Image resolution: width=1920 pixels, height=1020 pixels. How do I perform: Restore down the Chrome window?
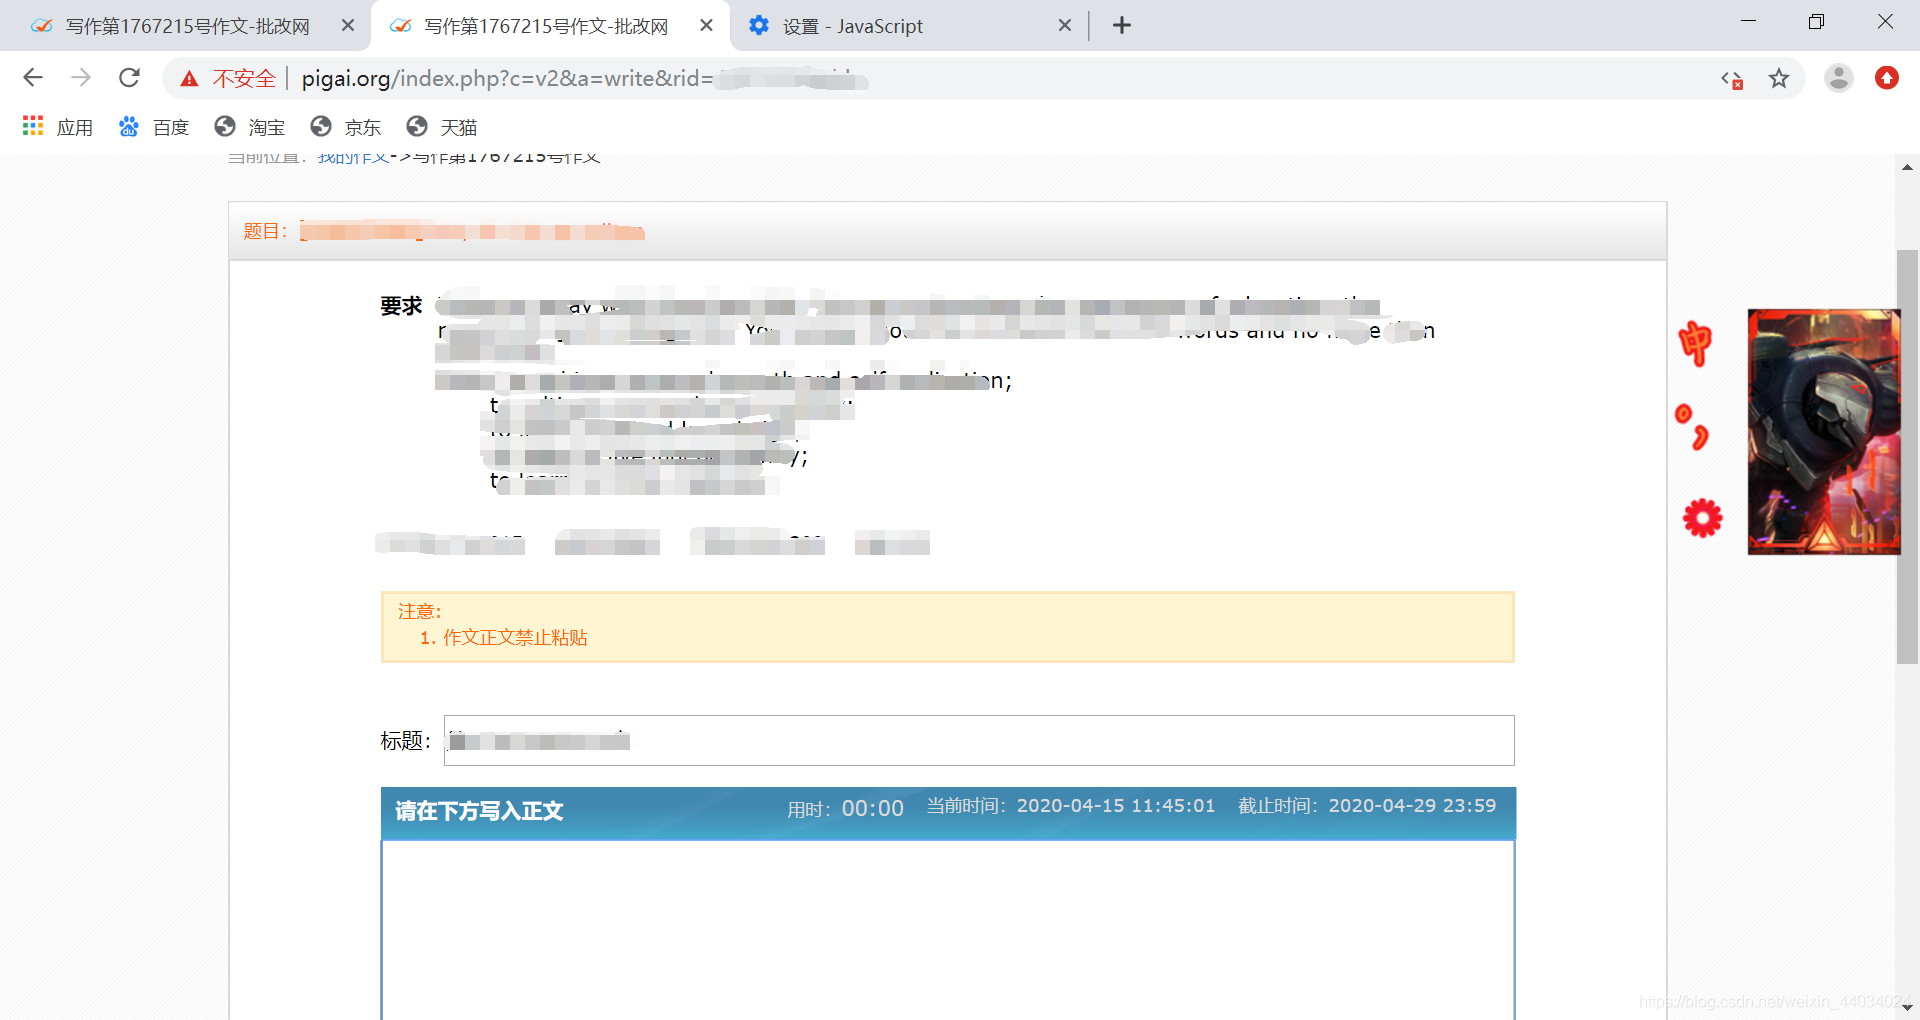[x=1816, y=22]
